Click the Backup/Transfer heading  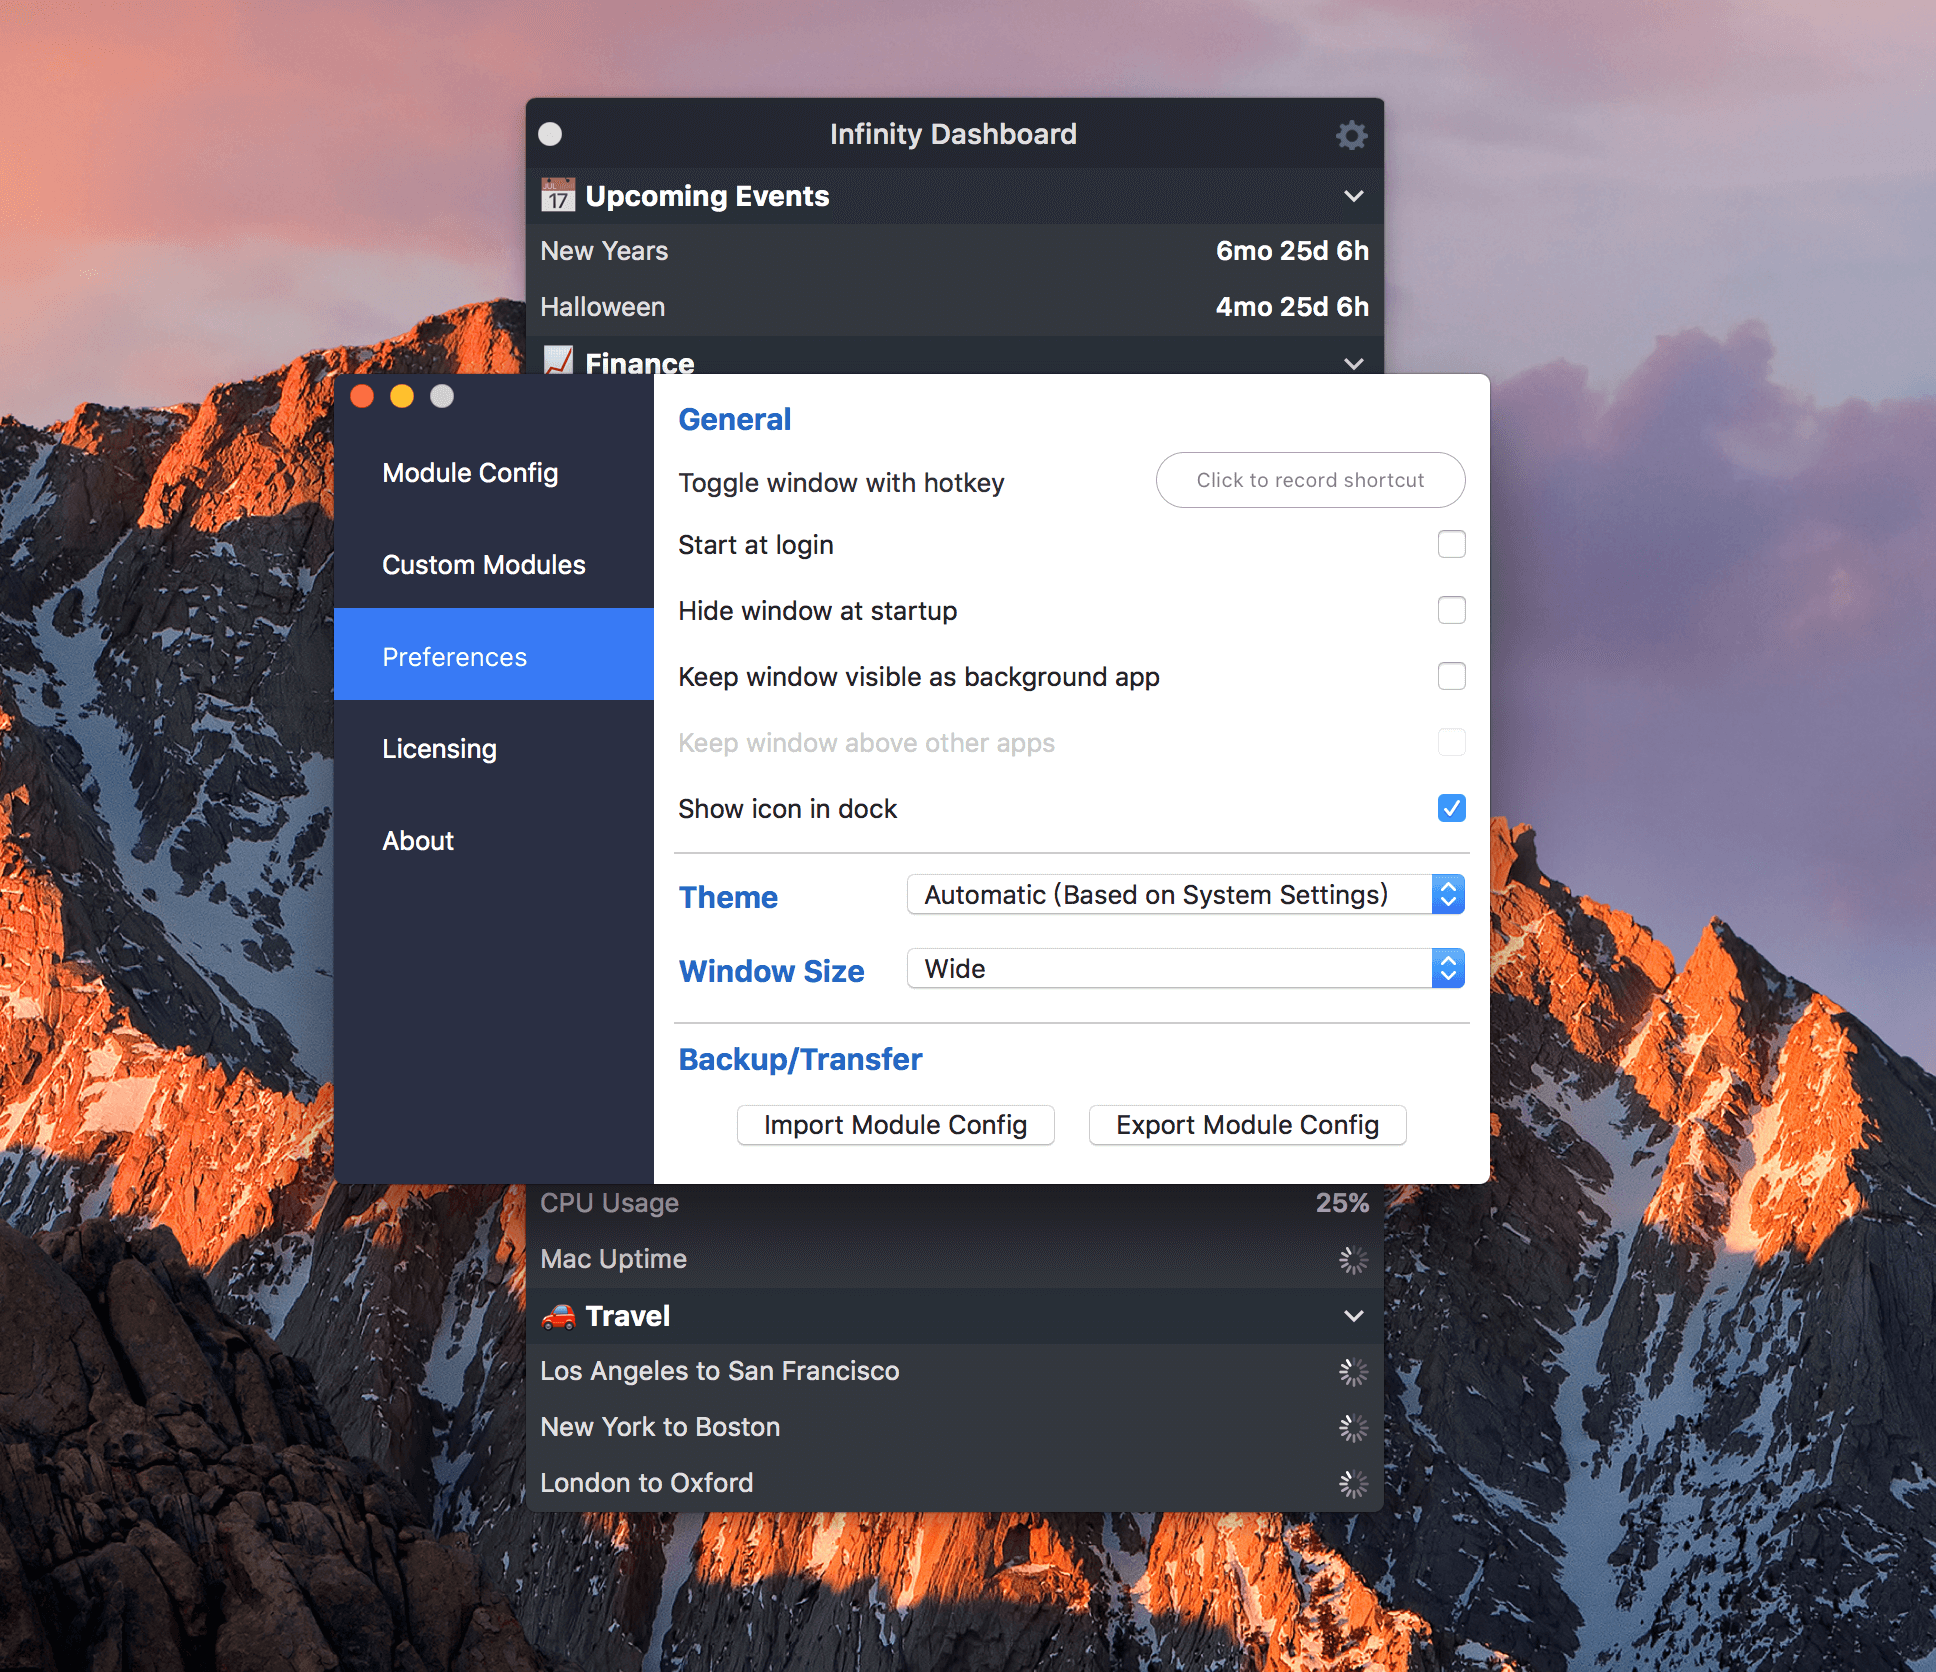[800, 1060]
